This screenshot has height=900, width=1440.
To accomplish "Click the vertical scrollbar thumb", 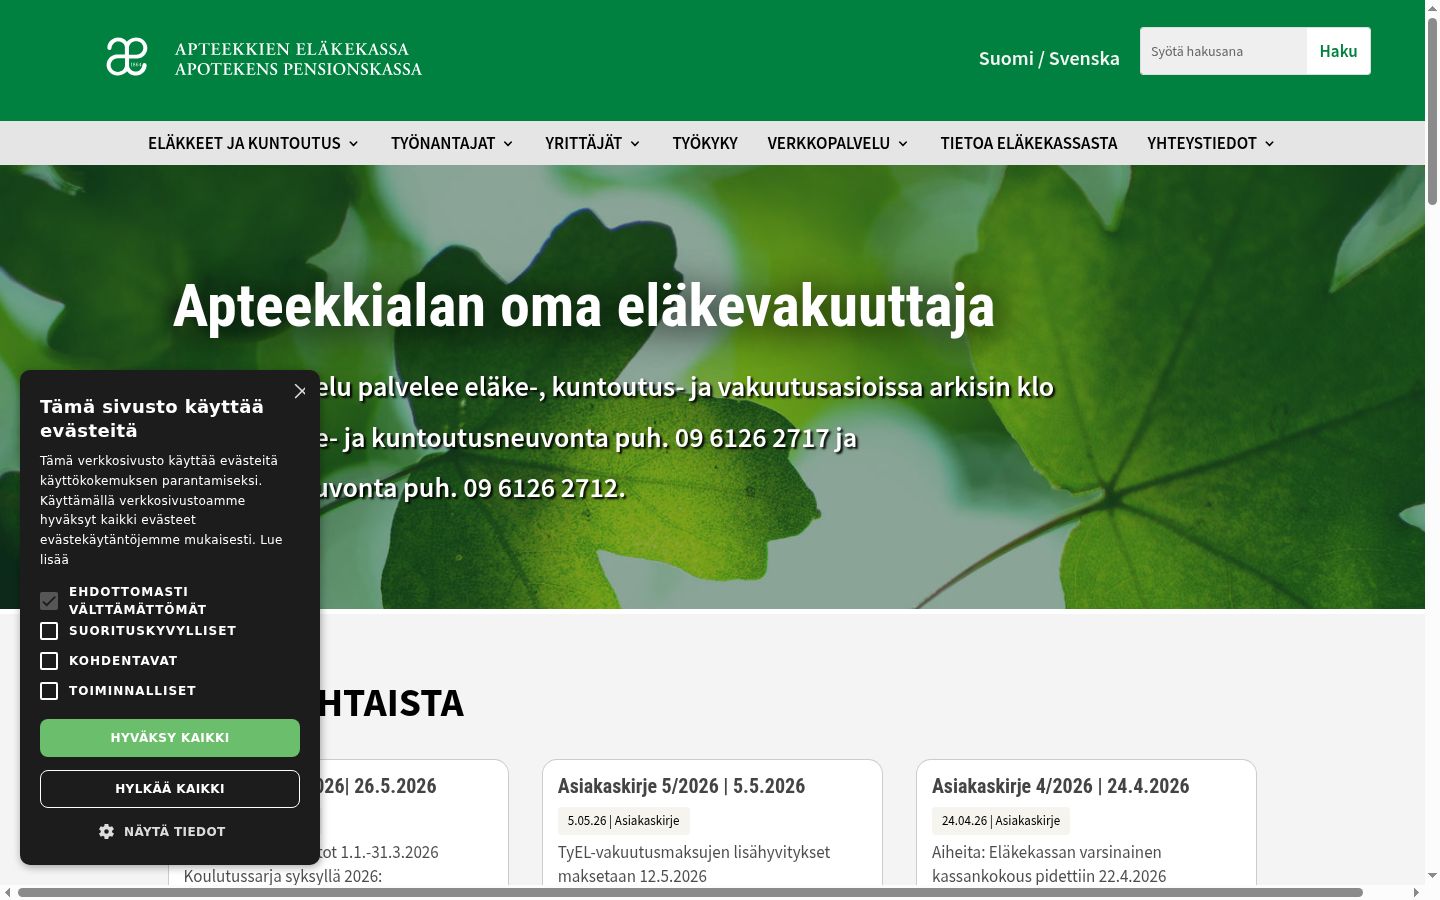I will (x=1432, y=110).
